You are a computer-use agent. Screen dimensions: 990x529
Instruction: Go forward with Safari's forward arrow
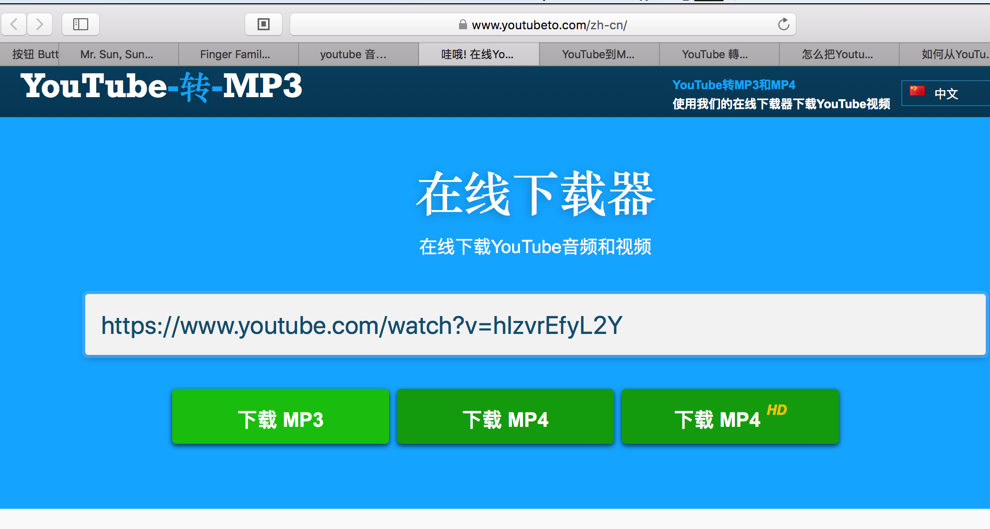[39, 25]
